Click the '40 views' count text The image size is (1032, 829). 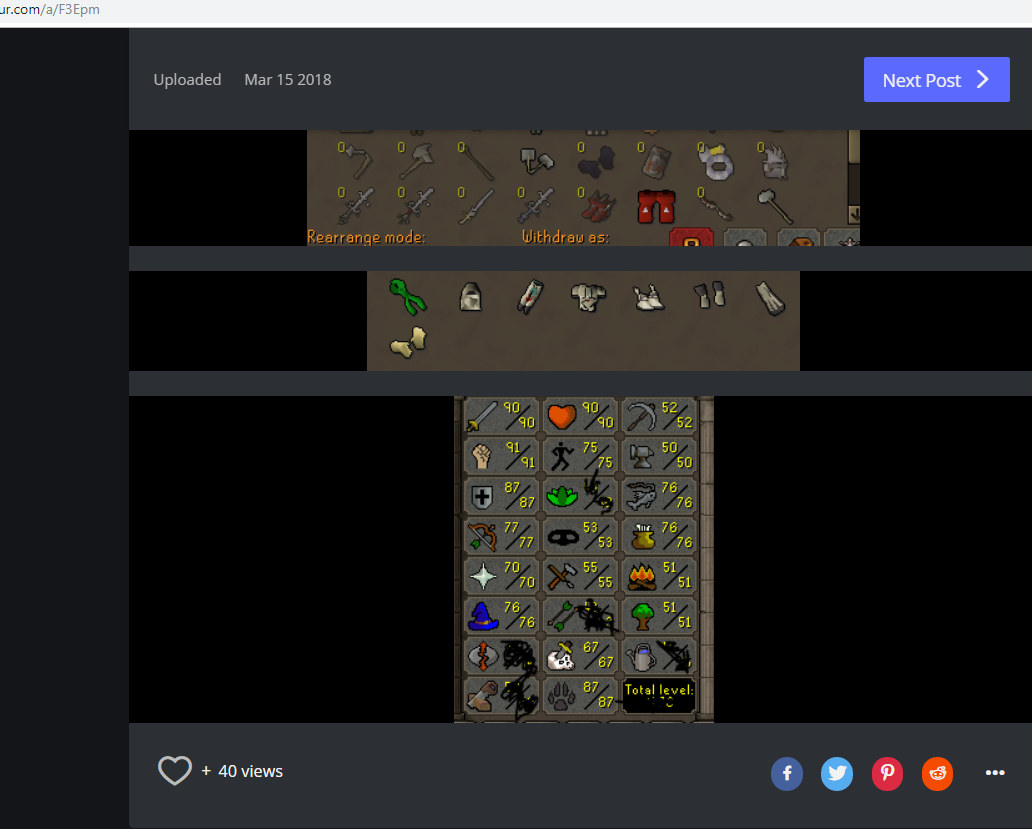click(x=250, y=771)
